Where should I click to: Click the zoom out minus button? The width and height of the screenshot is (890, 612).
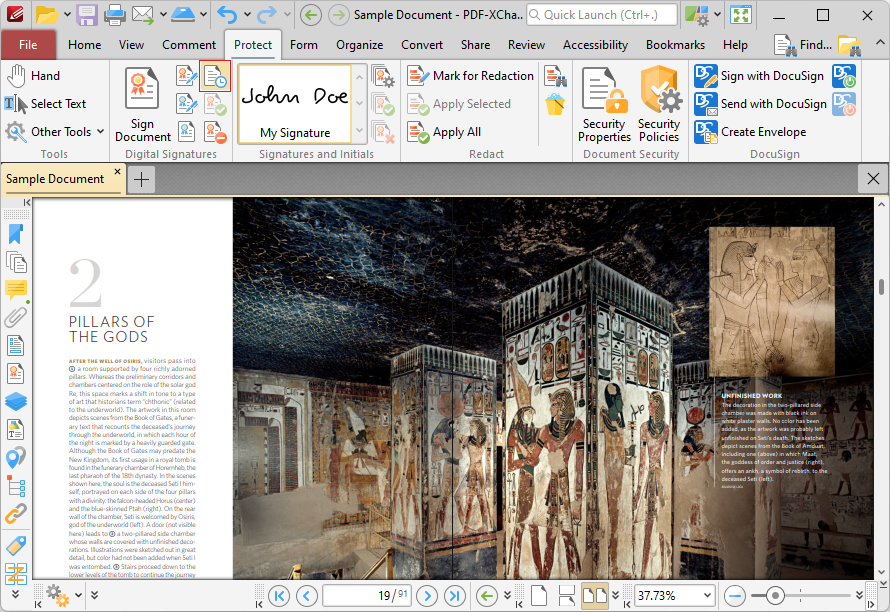(x=735, y=596)
